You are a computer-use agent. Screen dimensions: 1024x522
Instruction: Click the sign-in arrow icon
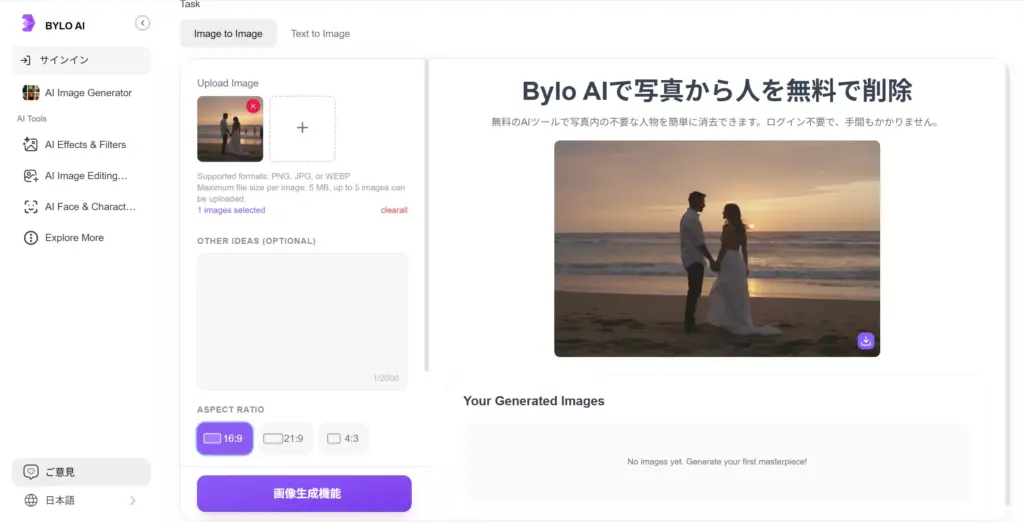tap(25, 60)
